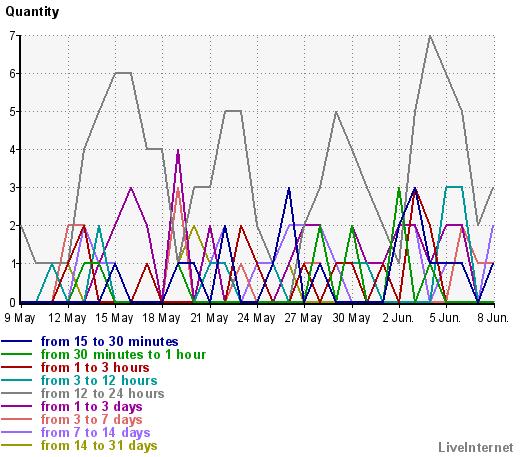Click the '30 May' x-axis label

pos(351,318)
